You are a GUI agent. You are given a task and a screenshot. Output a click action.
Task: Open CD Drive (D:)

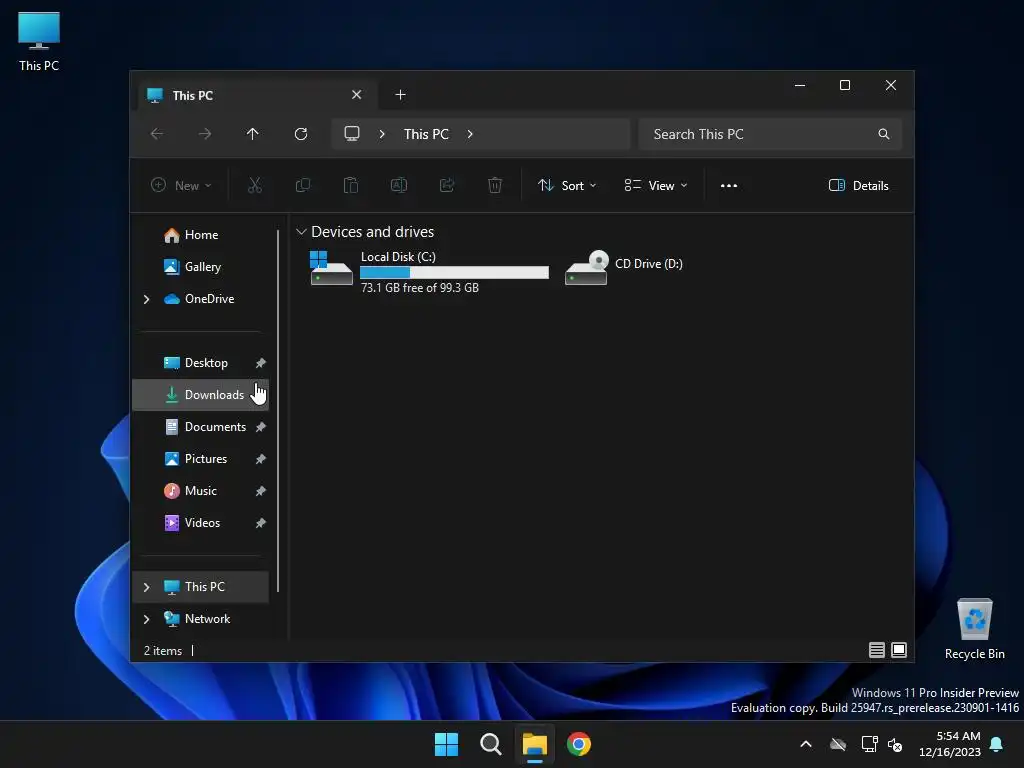624,268
